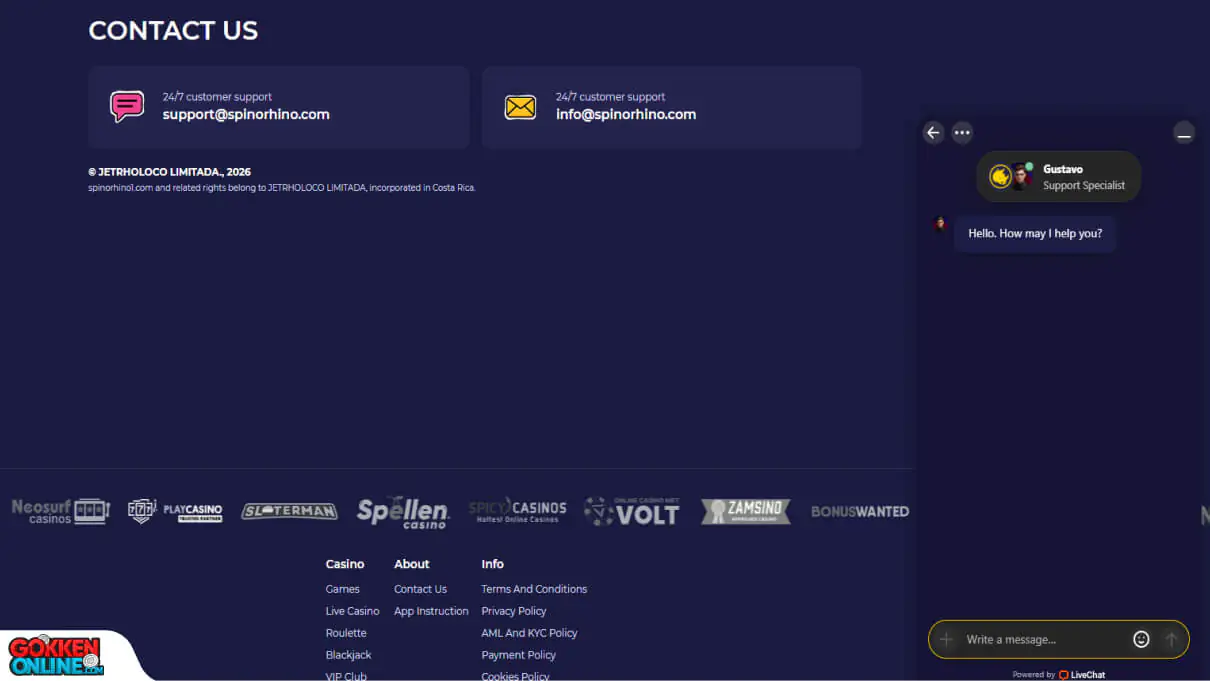Click the Neosurf Casinos logo
Image resolution: width=1210 pixels, height=681 pixels.
[60, 511]
